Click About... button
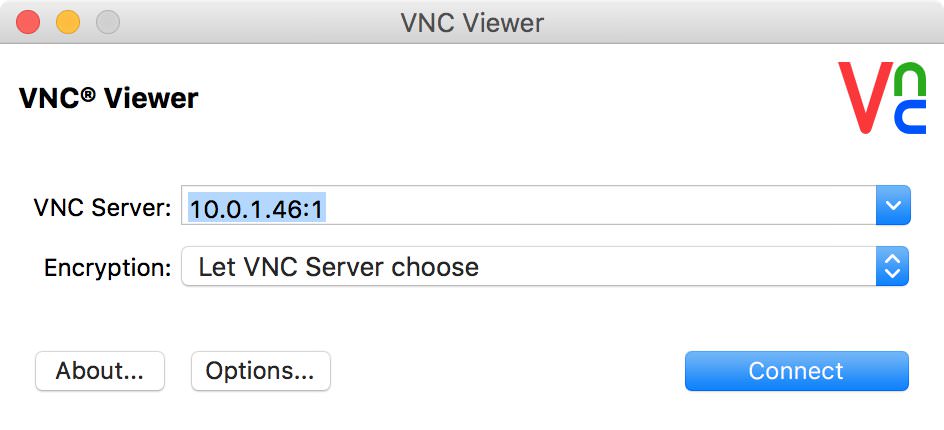Screen dimensions: 944x430 click(x=100, y=371)
